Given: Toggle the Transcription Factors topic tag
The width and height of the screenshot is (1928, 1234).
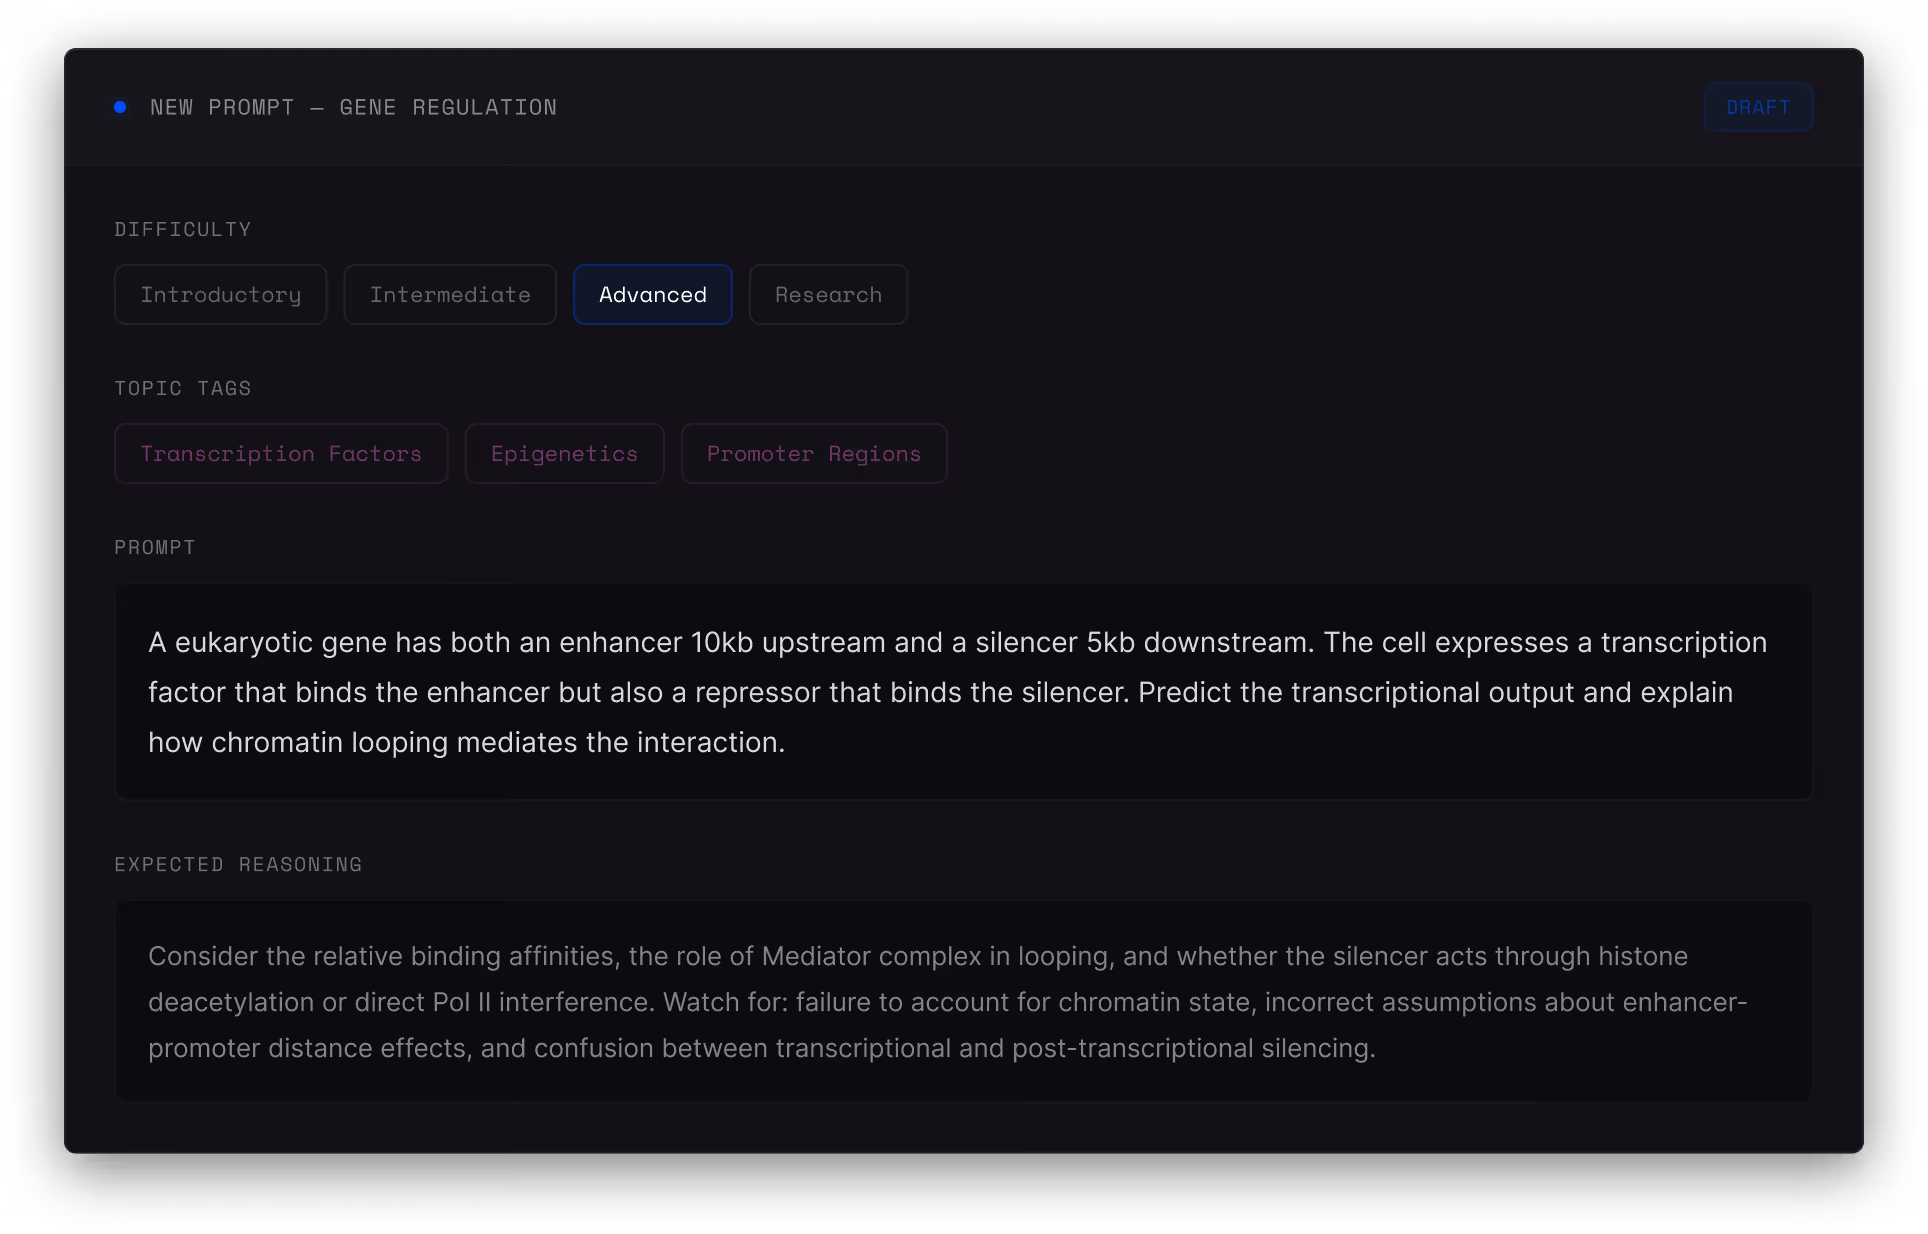Looking at the screenshot, I should click(281, 454).
